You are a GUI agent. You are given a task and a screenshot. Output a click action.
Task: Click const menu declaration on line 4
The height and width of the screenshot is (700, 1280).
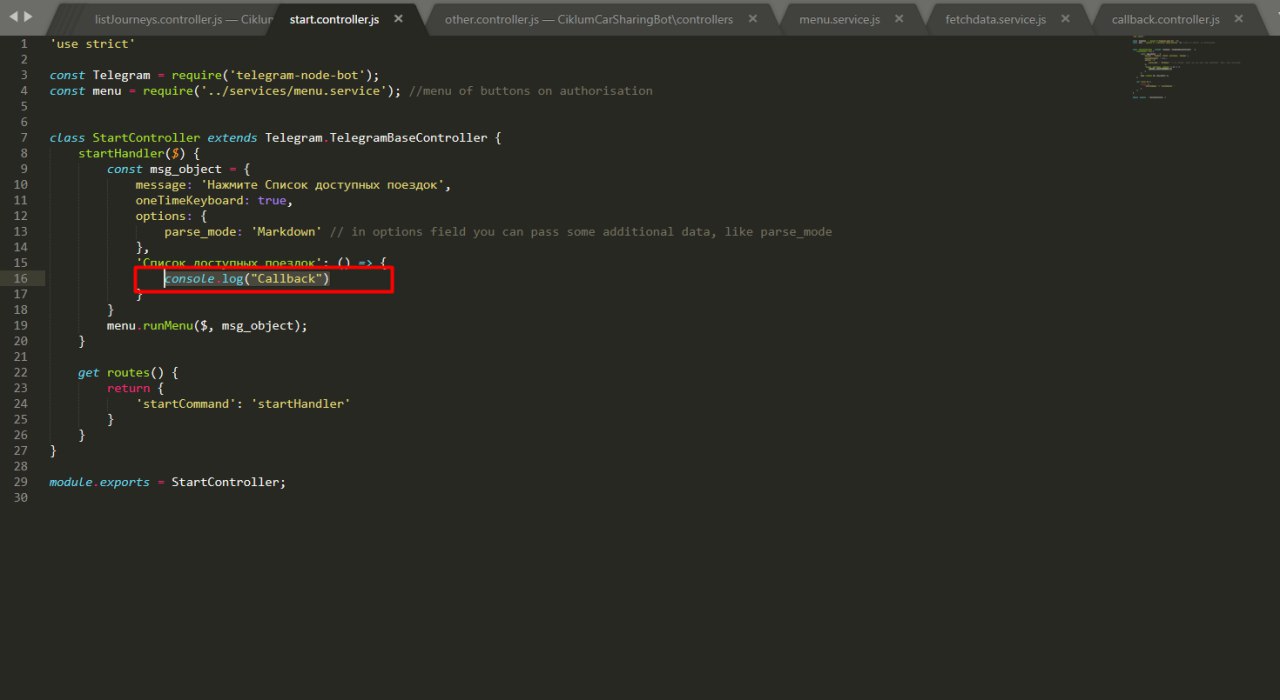[85, 91]
